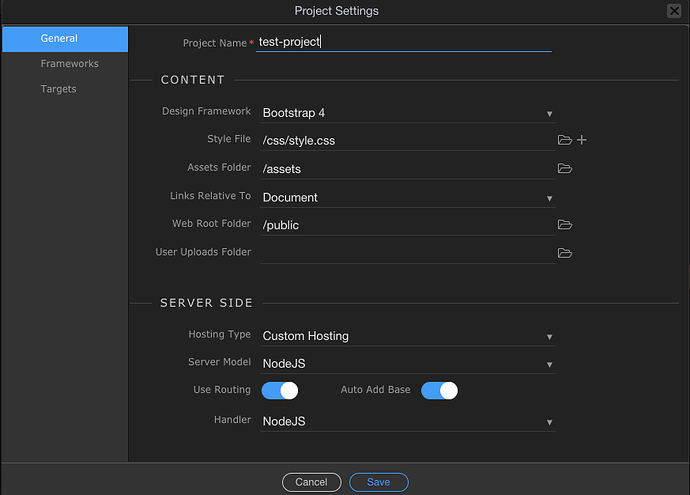The image size is (690, 495).
Task: Browse for Assets Folder location
Action: point(565,168)
